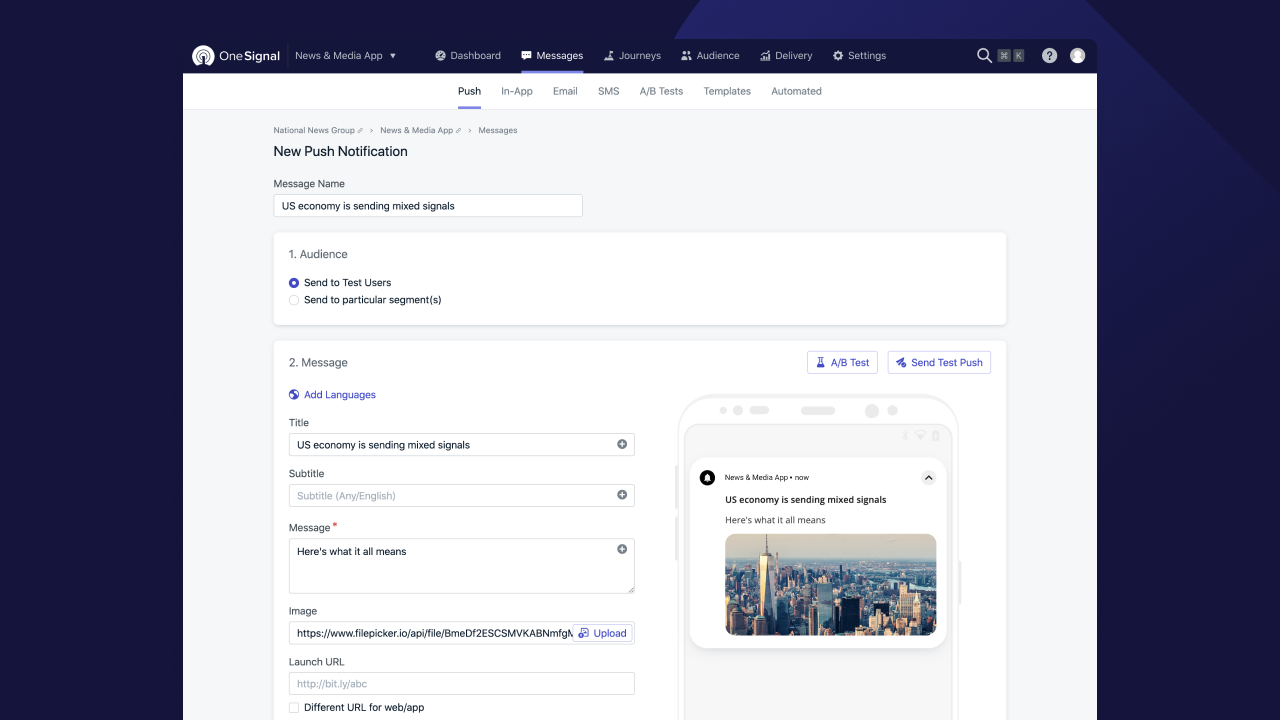Click the globe icon next to Add Languages
Viewport: 1280px width, 720px height.
[294, 395]
